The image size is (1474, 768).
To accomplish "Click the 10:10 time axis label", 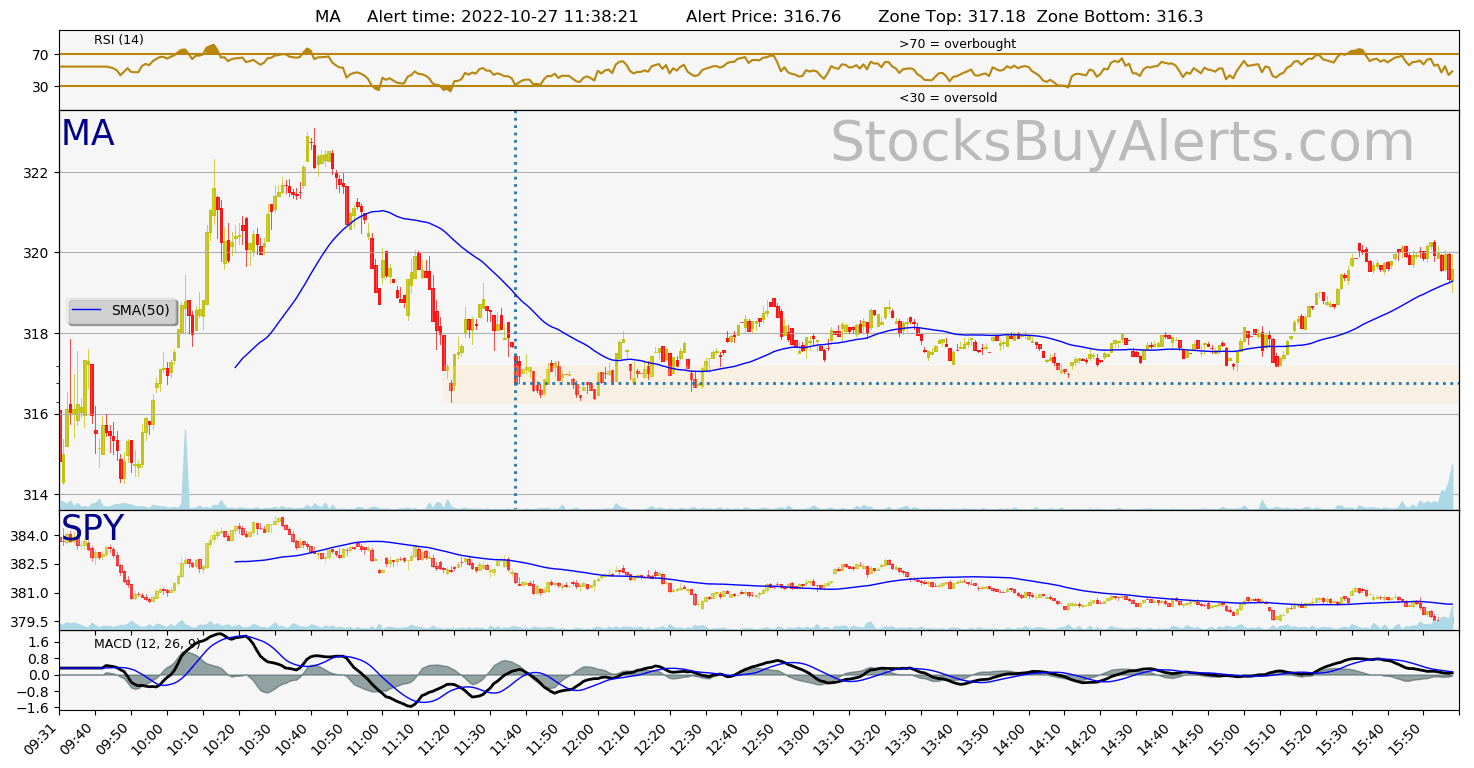I will (x=185, y=738).
